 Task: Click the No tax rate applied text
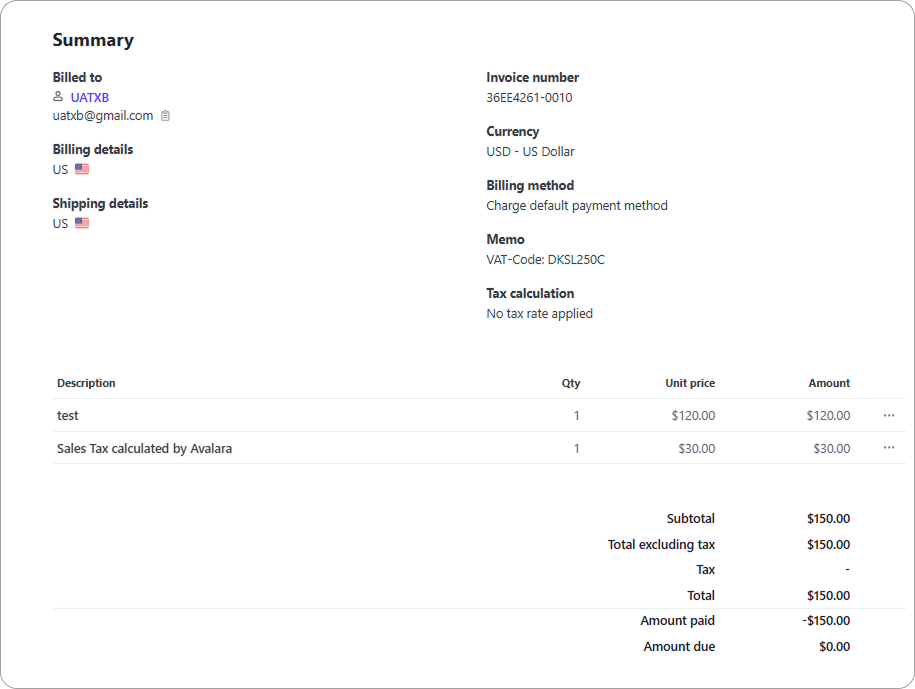click(539, 314)
